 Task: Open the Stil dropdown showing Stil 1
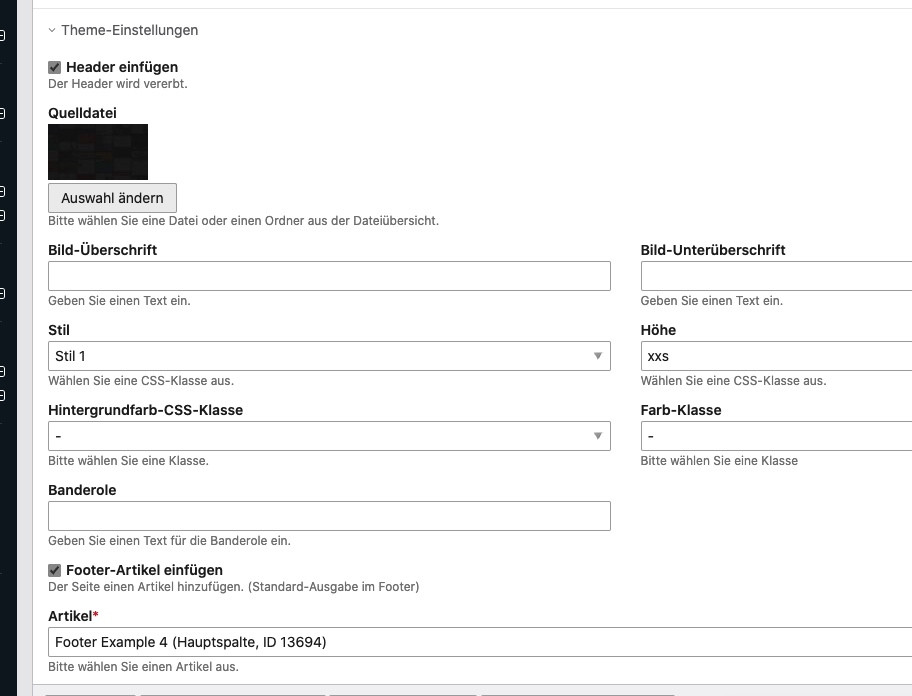click(329, 357)
